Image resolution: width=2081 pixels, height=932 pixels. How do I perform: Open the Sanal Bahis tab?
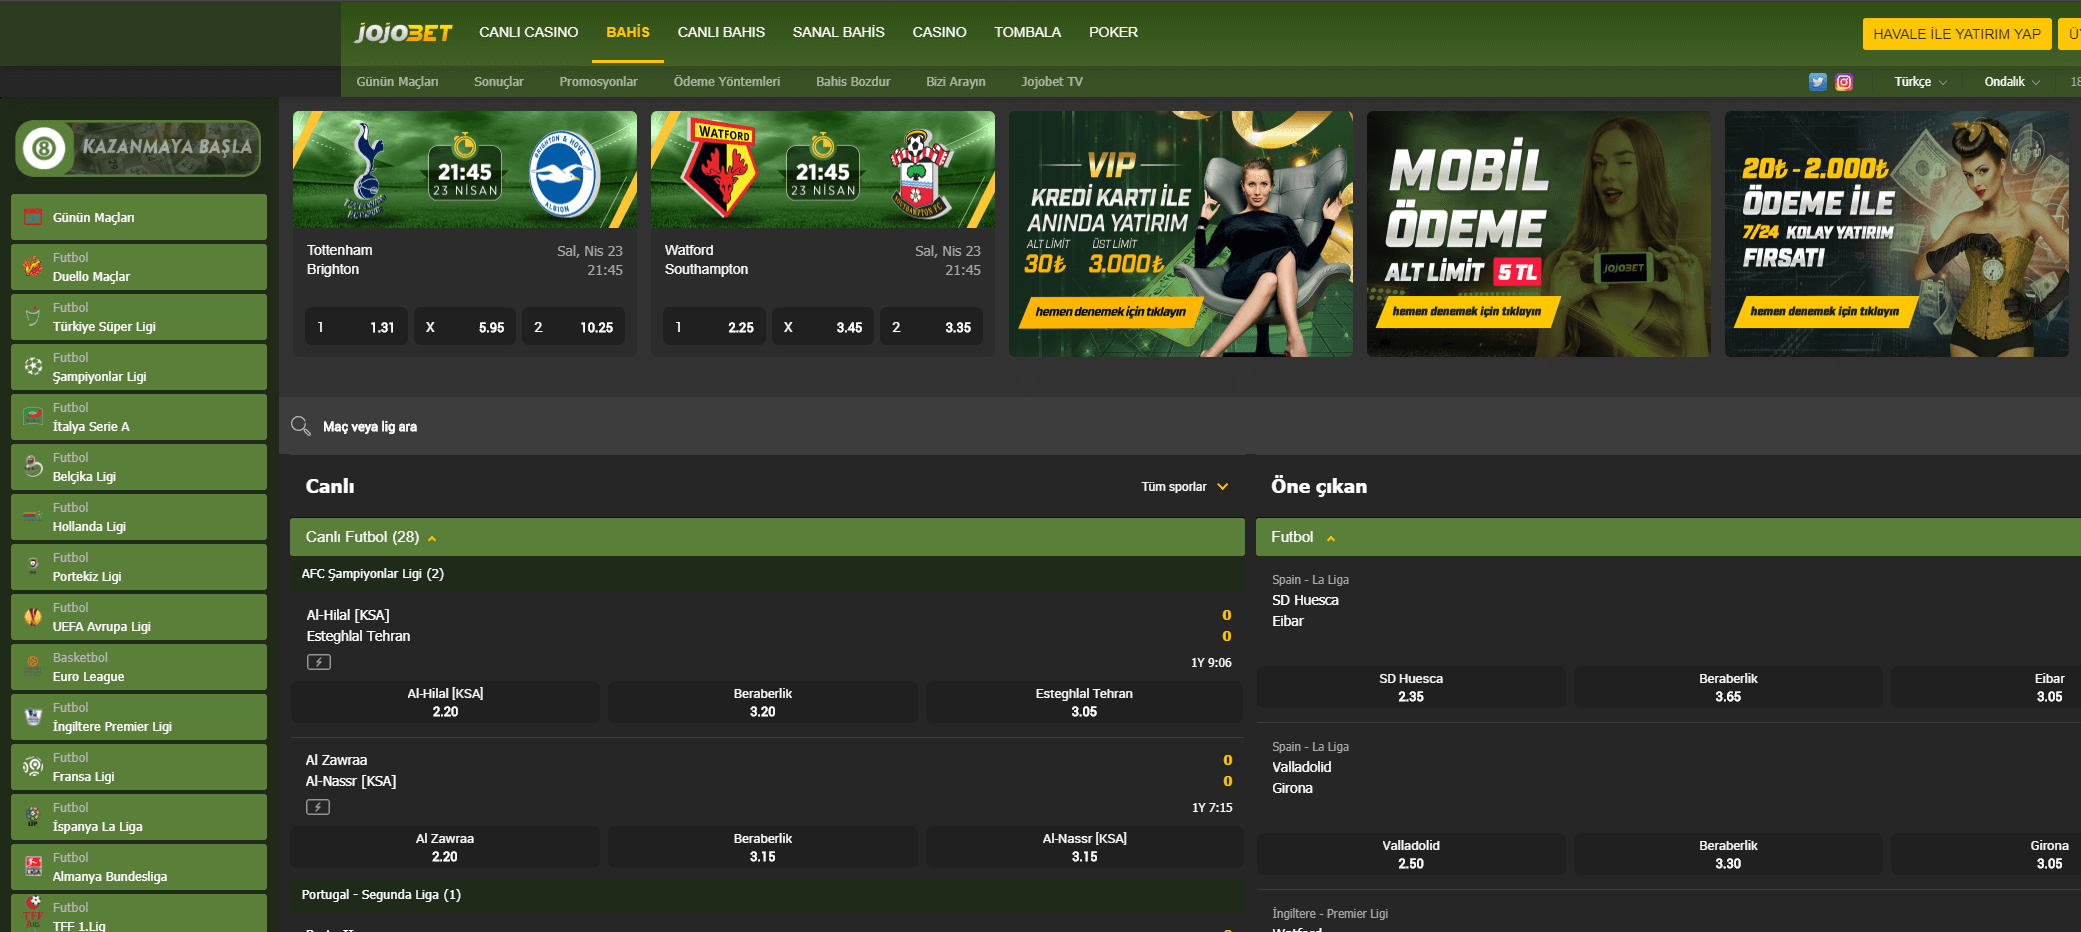pyautogui.click(x=838, y=32)
